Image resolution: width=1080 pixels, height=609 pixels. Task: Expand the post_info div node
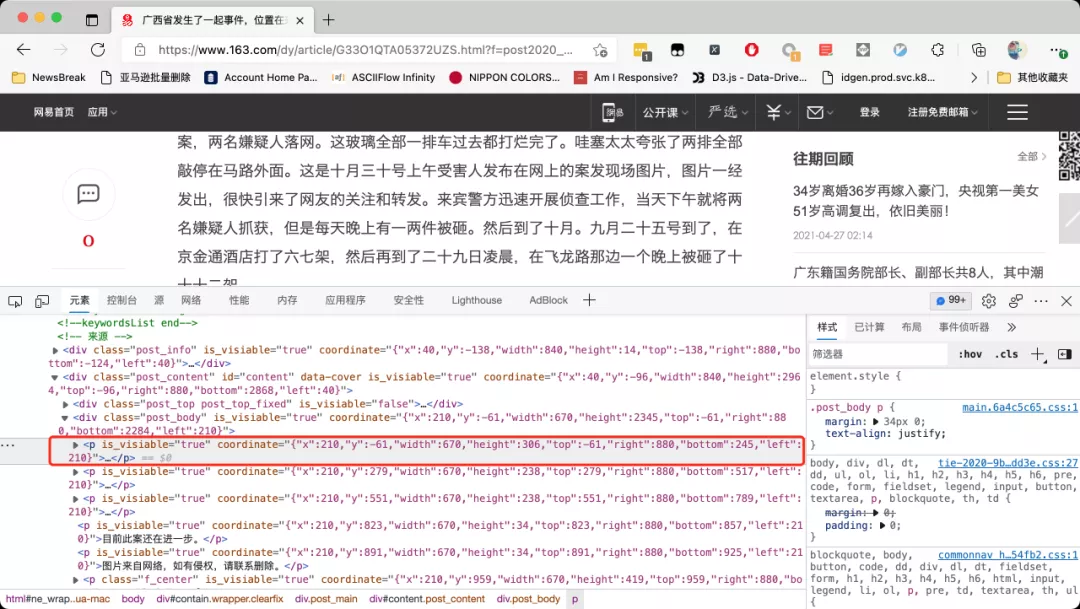55,350
